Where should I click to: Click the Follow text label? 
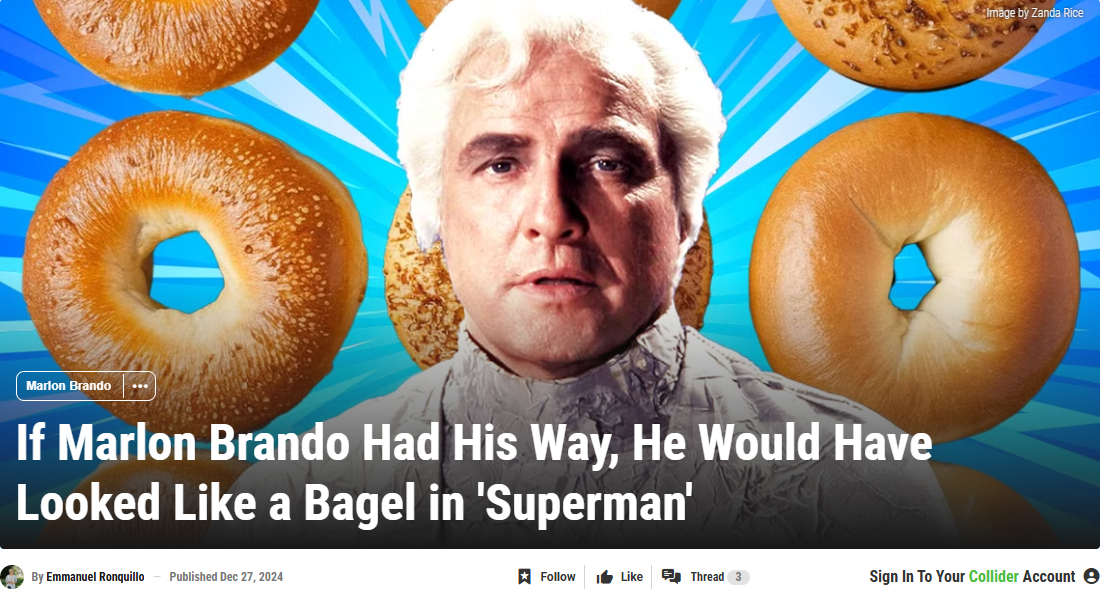(x=558, y=577)
